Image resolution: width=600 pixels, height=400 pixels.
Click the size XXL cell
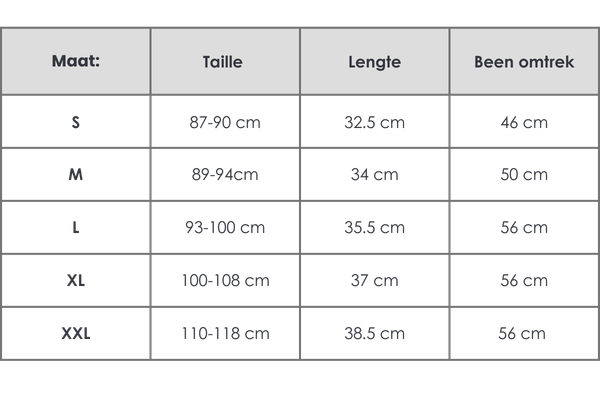(x=76, y=334)
